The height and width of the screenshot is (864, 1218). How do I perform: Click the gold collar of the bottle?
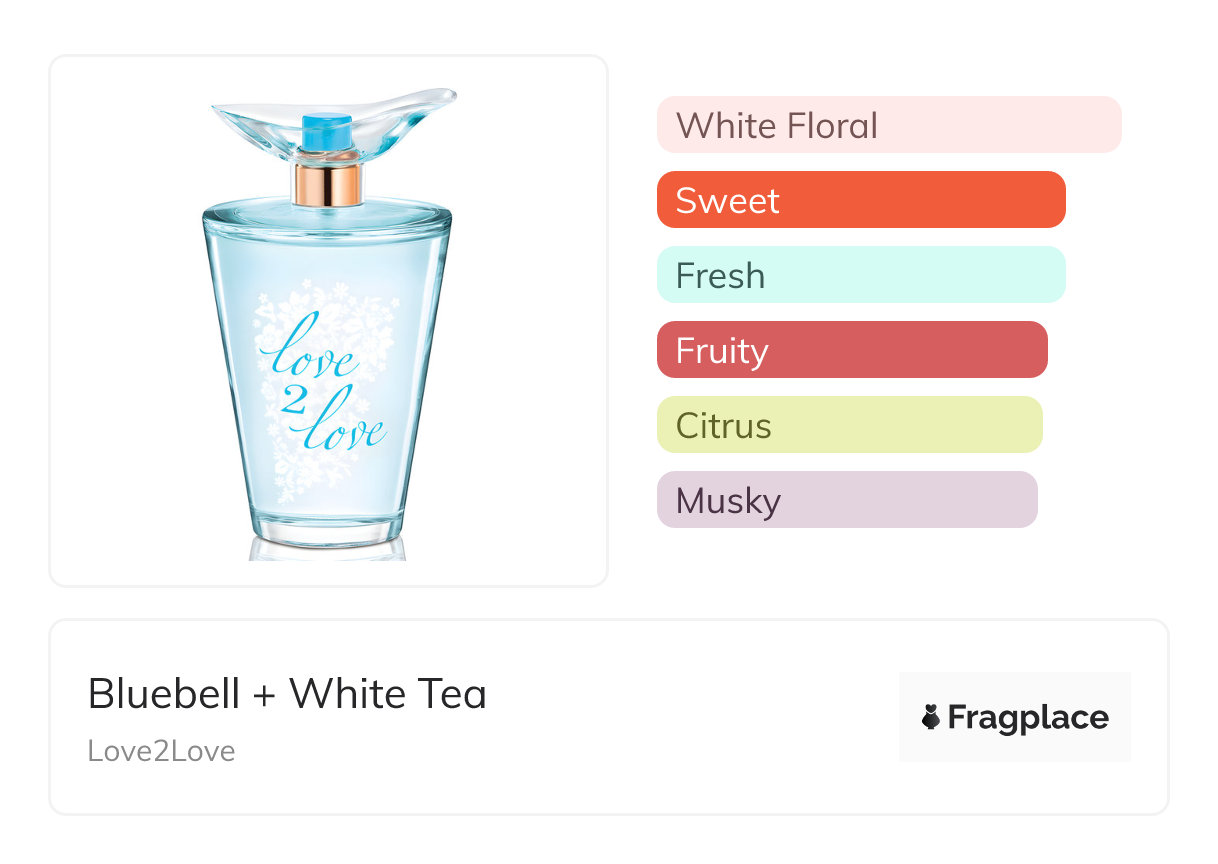[x=327, y=185]
